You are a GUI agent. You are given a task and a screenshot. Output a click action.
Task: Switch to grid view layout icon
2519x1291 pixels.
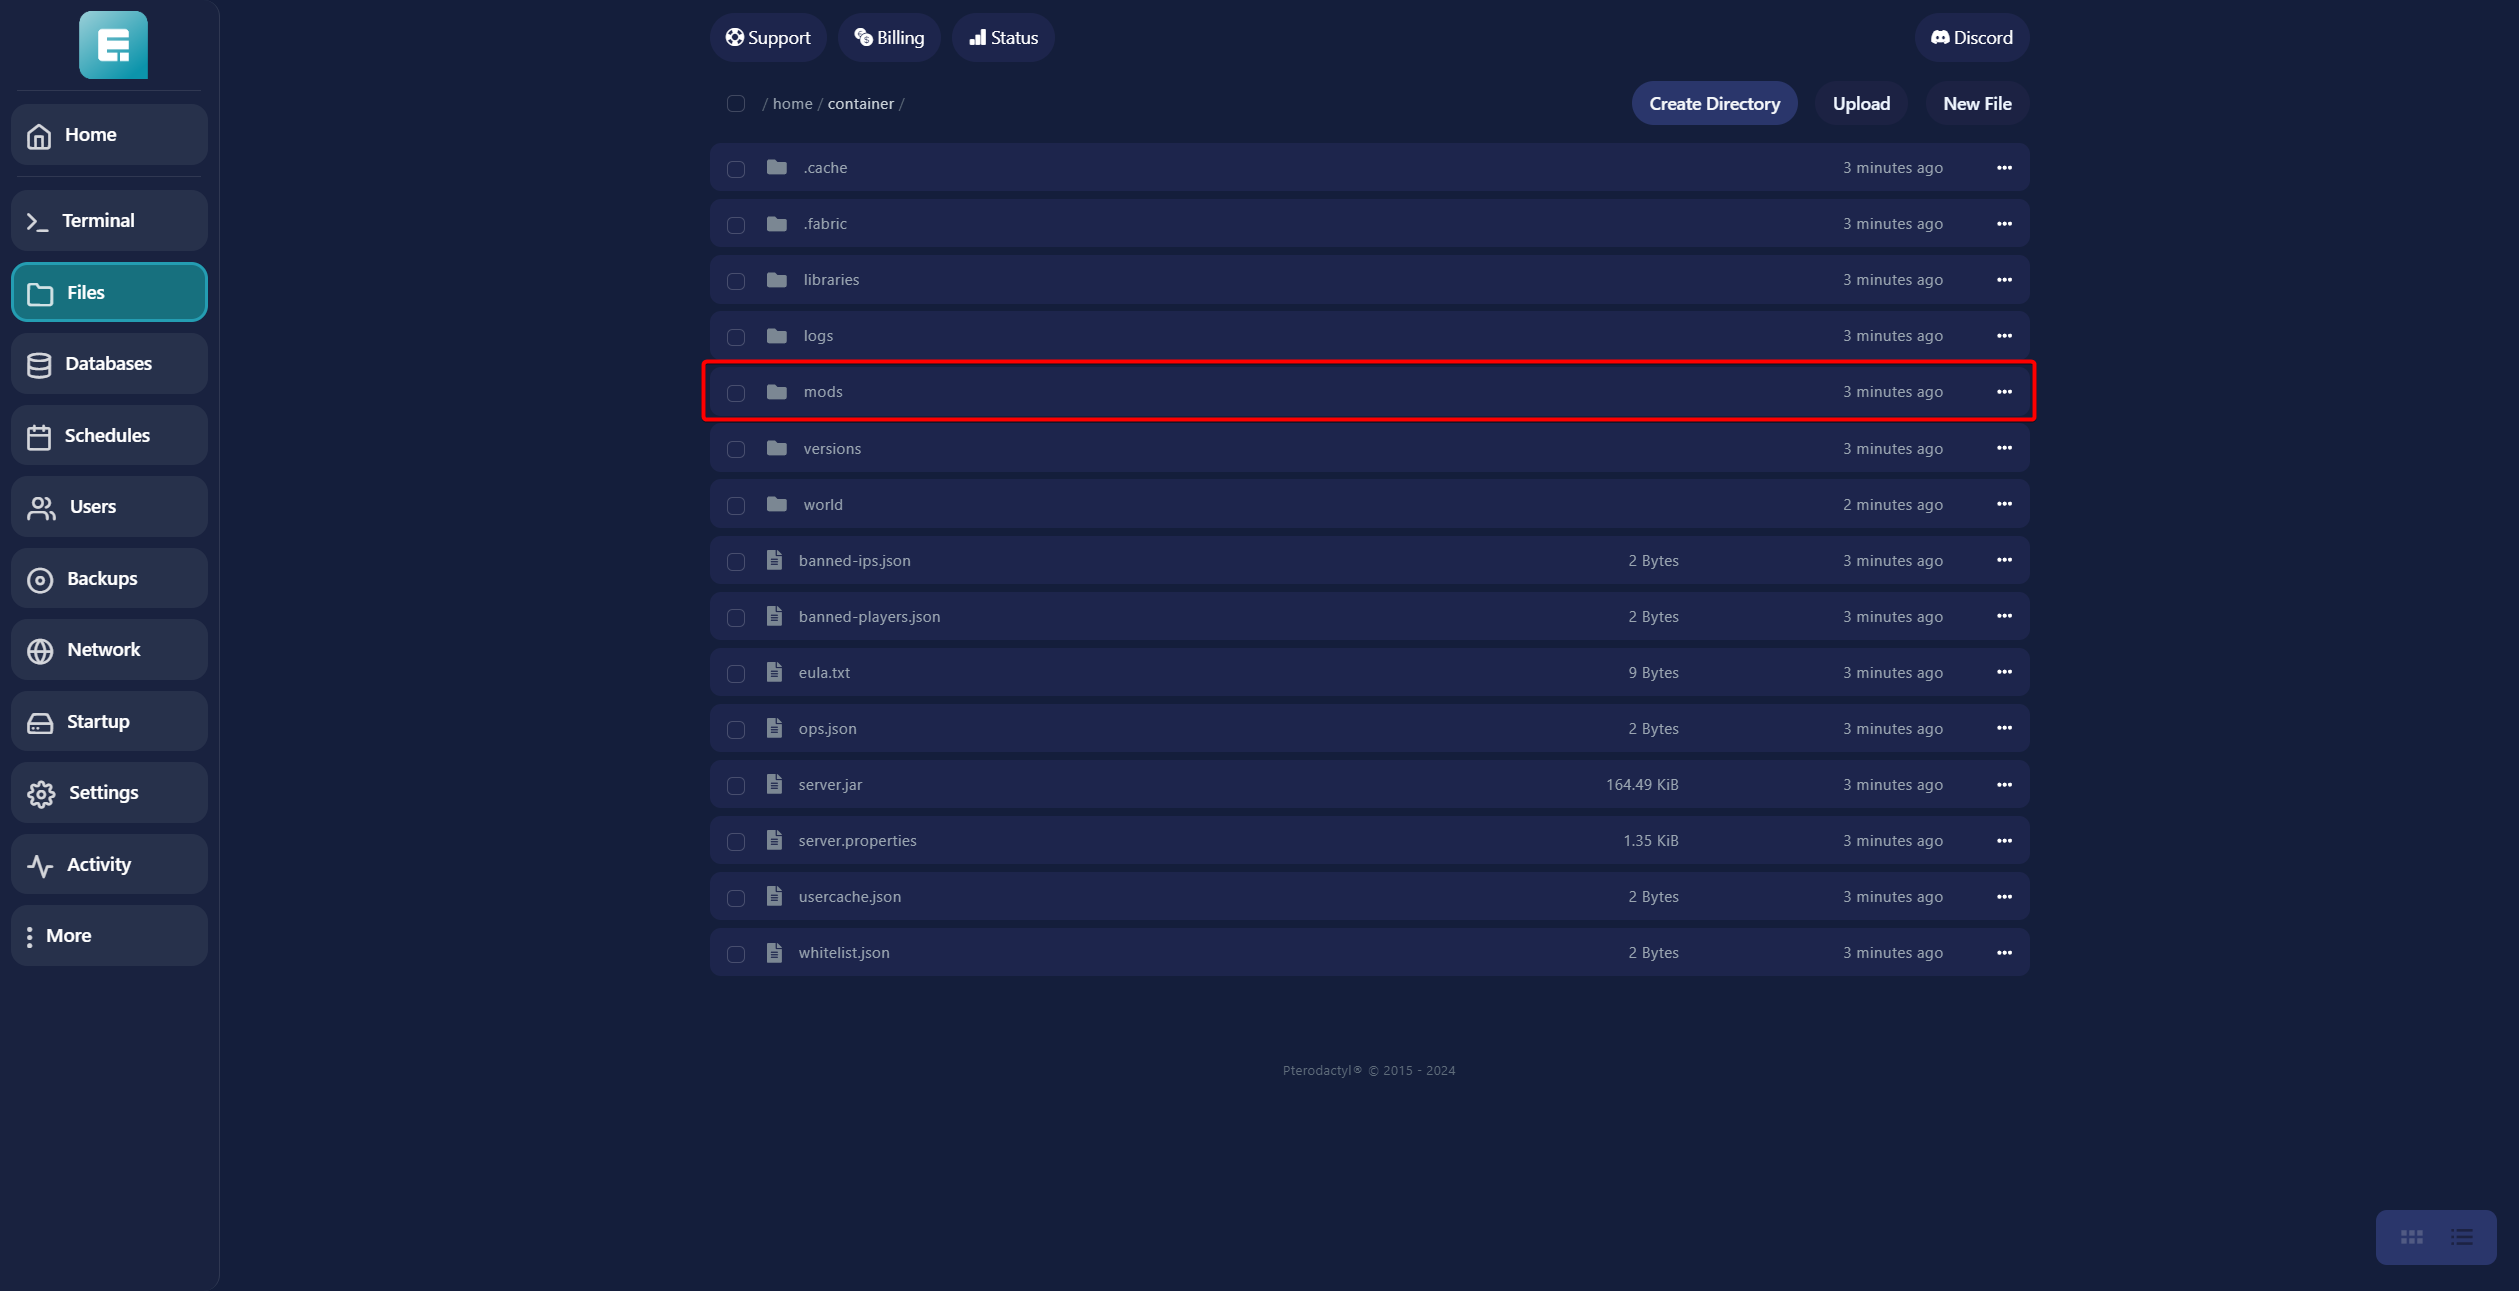tap(2411, 1237)
